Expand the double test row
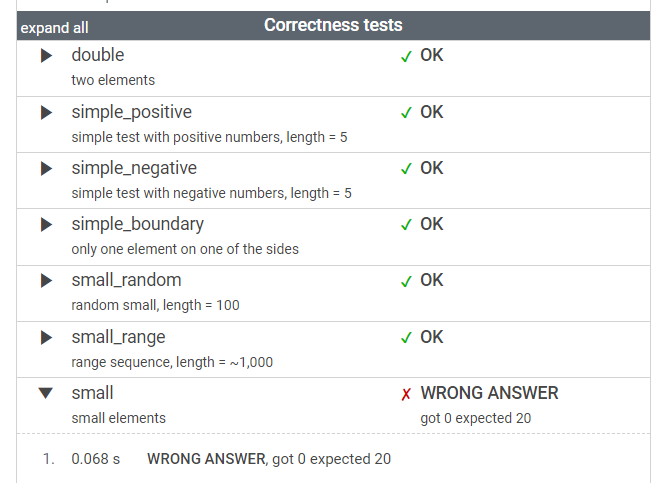This screenshot has width=664, height=483. point(46,55)
